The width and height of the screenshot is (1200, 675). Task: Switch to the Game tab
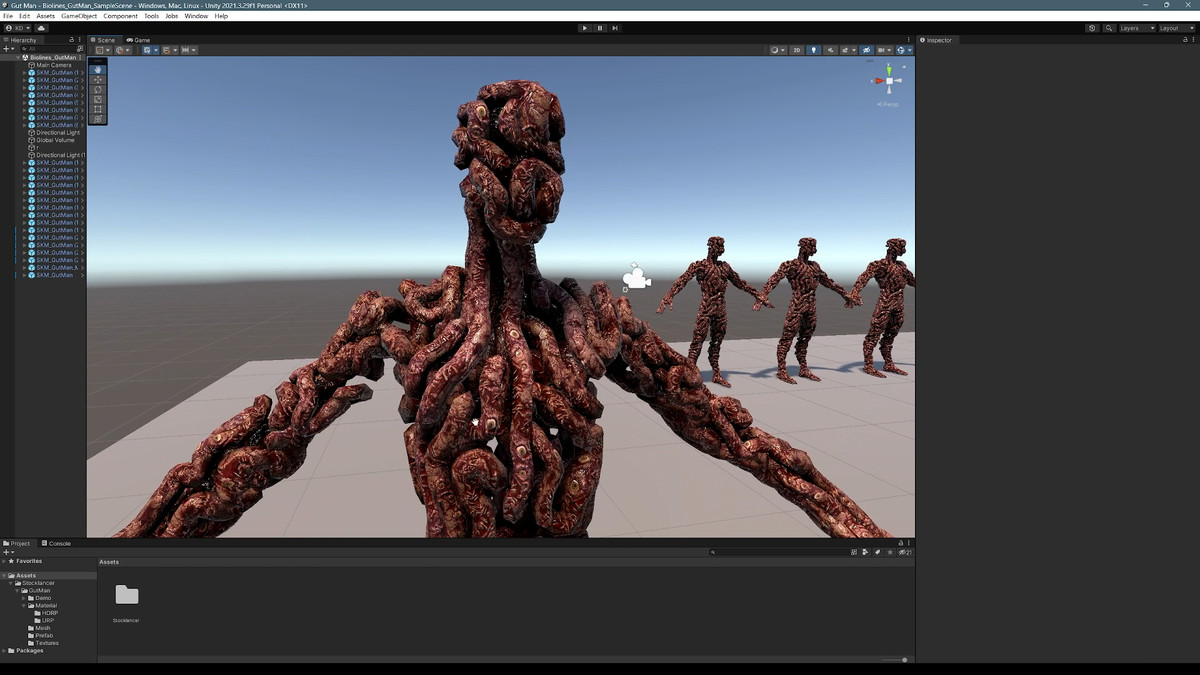point(138,40)
